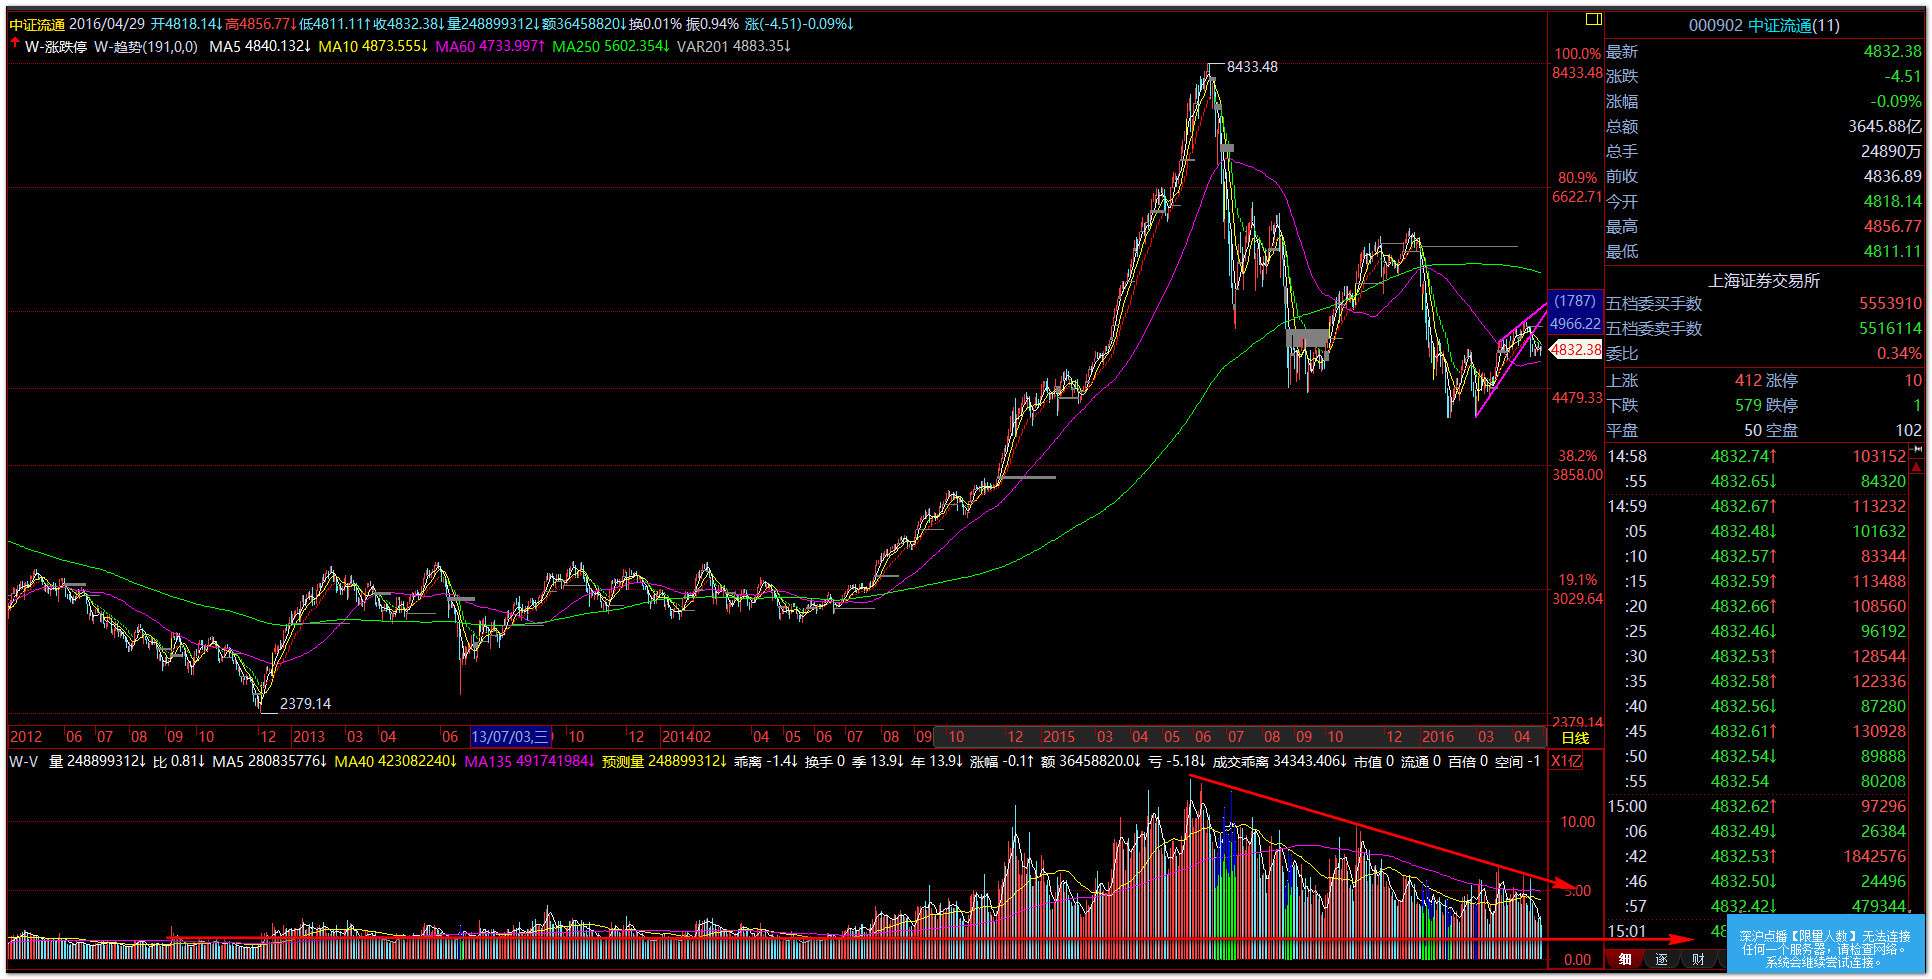The image size is (1932, 979).
Task: Click the 4832.38 current price marker
Action: 1576,350
